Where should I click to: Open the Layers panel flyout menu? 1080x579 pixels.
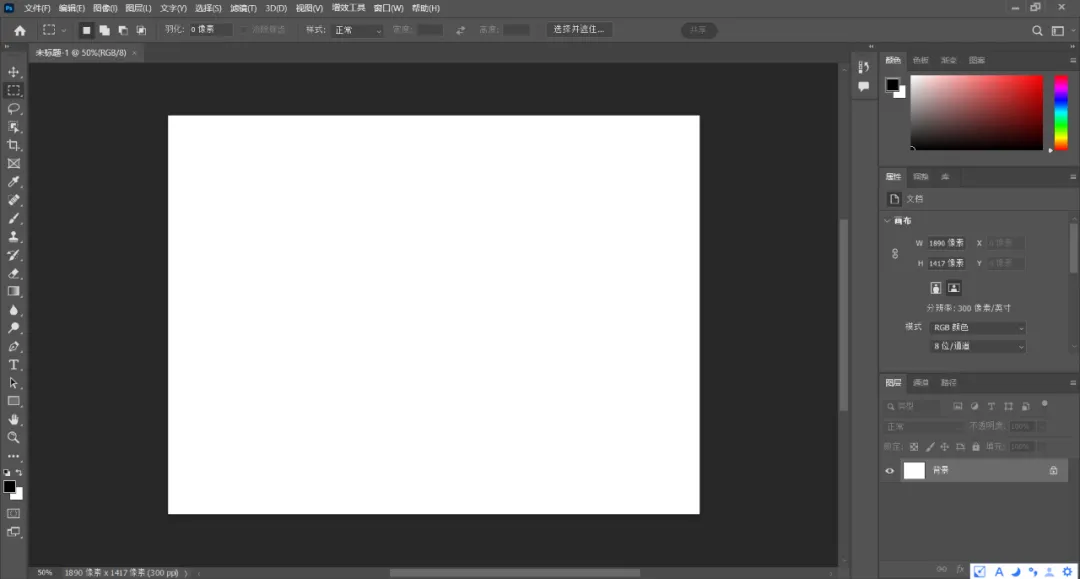pyautogui.click(x=1072, y=383)
